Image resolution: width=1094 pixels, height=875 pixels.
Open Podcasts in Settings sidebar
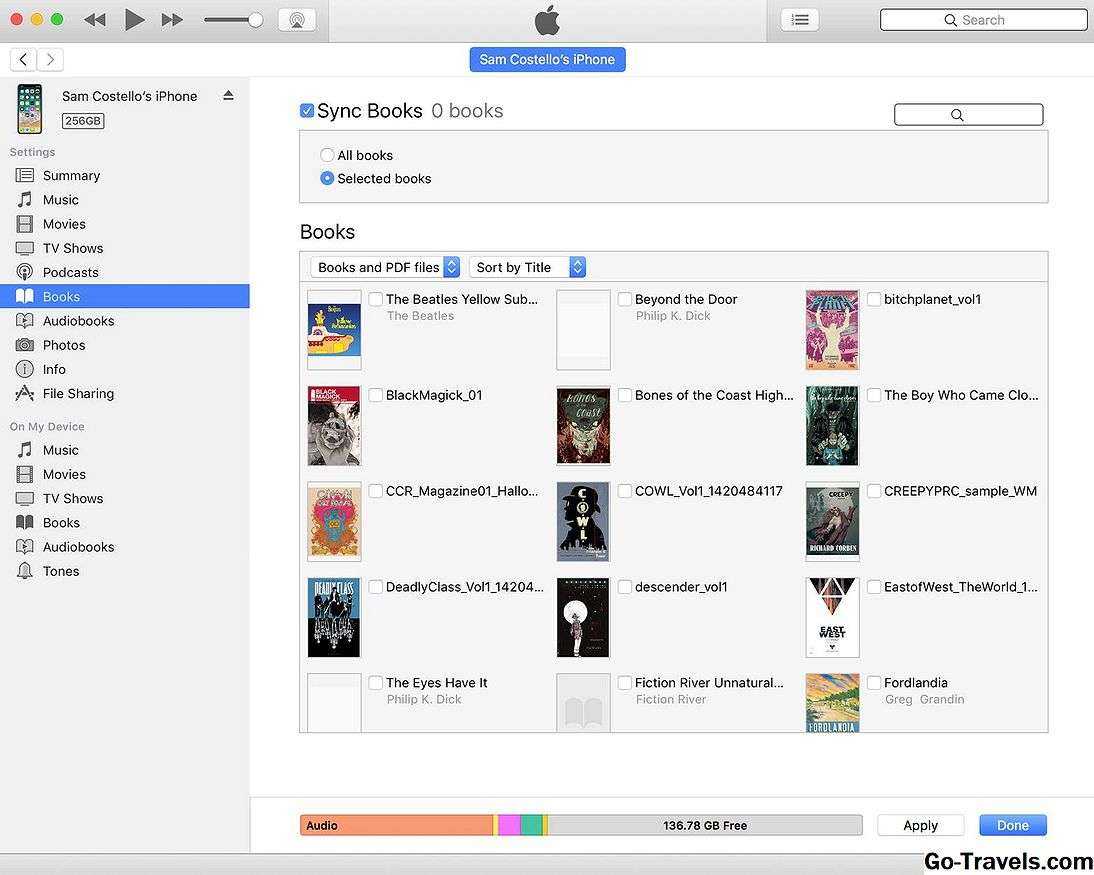point(70,272)
